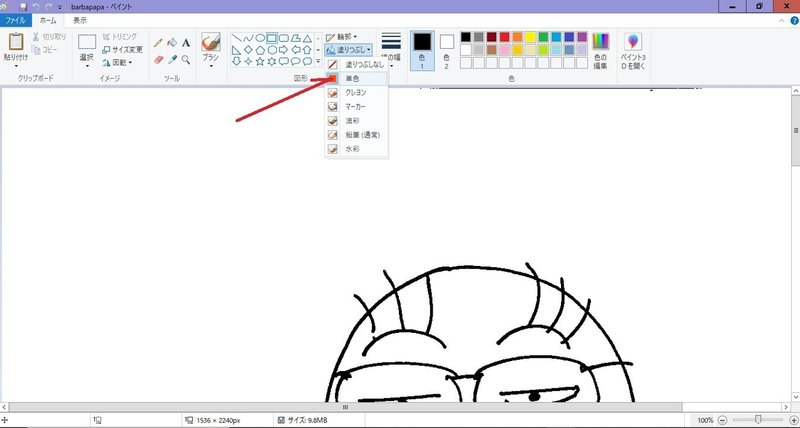This screenshot has width=800, height=428.
Task: Choose the straight Line shape
Action: click(x=236, y=38)
